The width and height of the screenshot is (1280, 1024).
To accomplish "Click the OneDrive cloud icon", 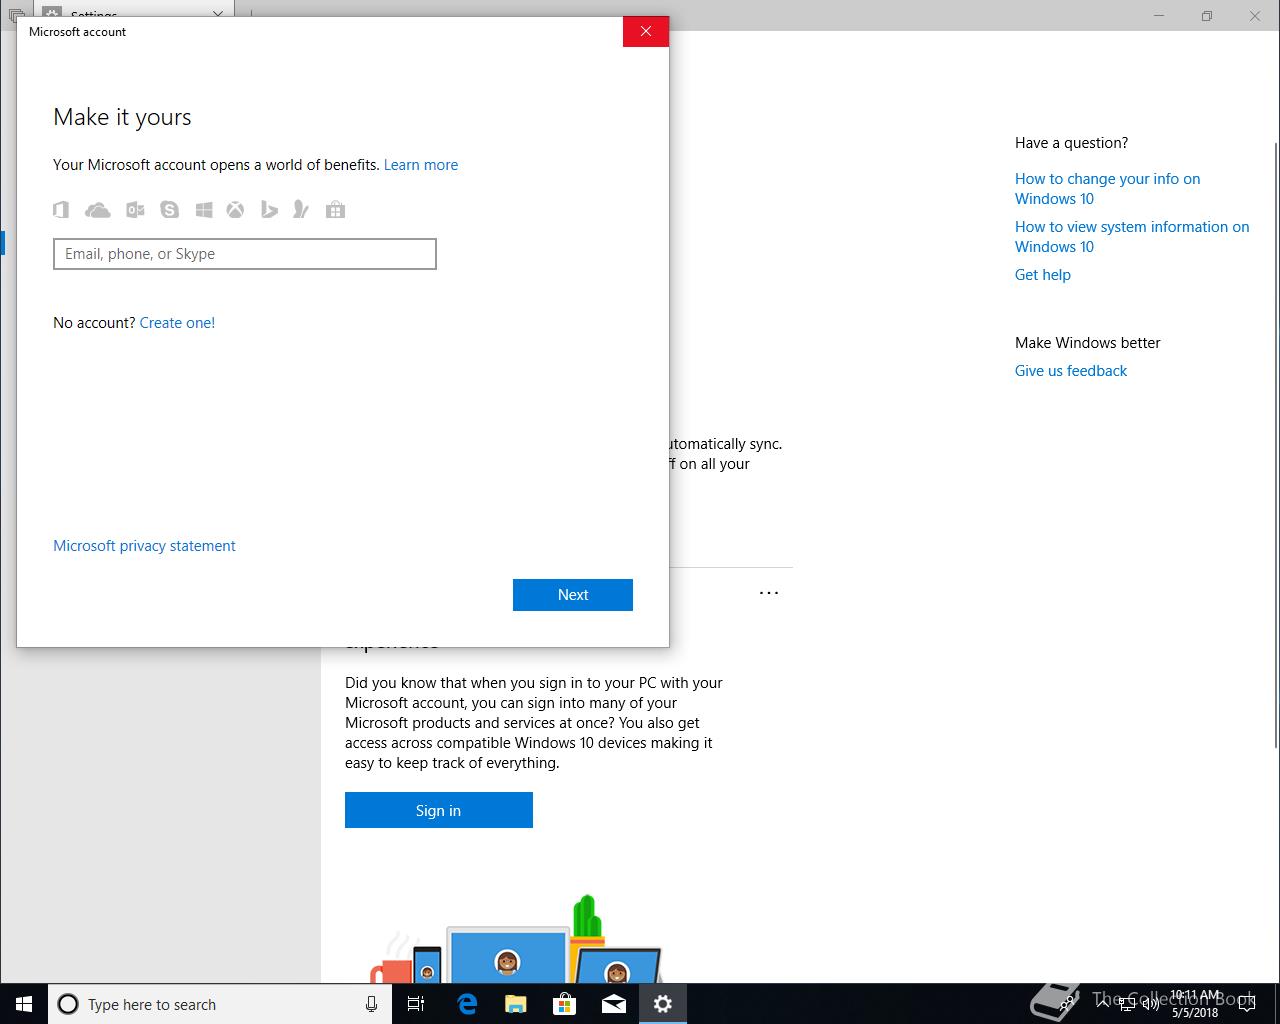I will pyautogui.click(x=98, y=209).
